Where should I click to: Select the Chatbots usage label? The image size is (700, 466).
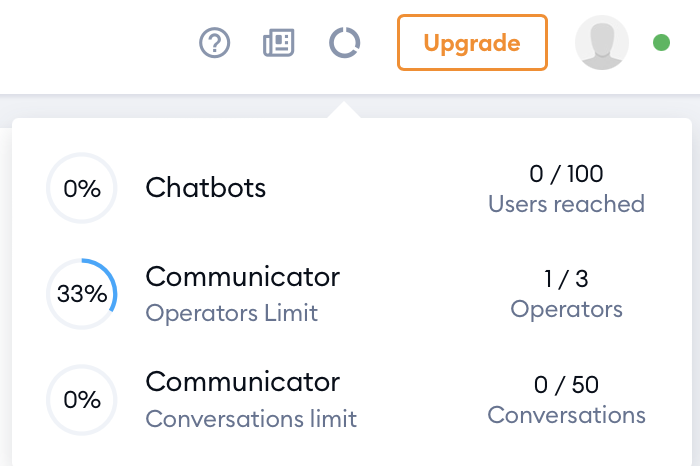click(x=205, y=187)
